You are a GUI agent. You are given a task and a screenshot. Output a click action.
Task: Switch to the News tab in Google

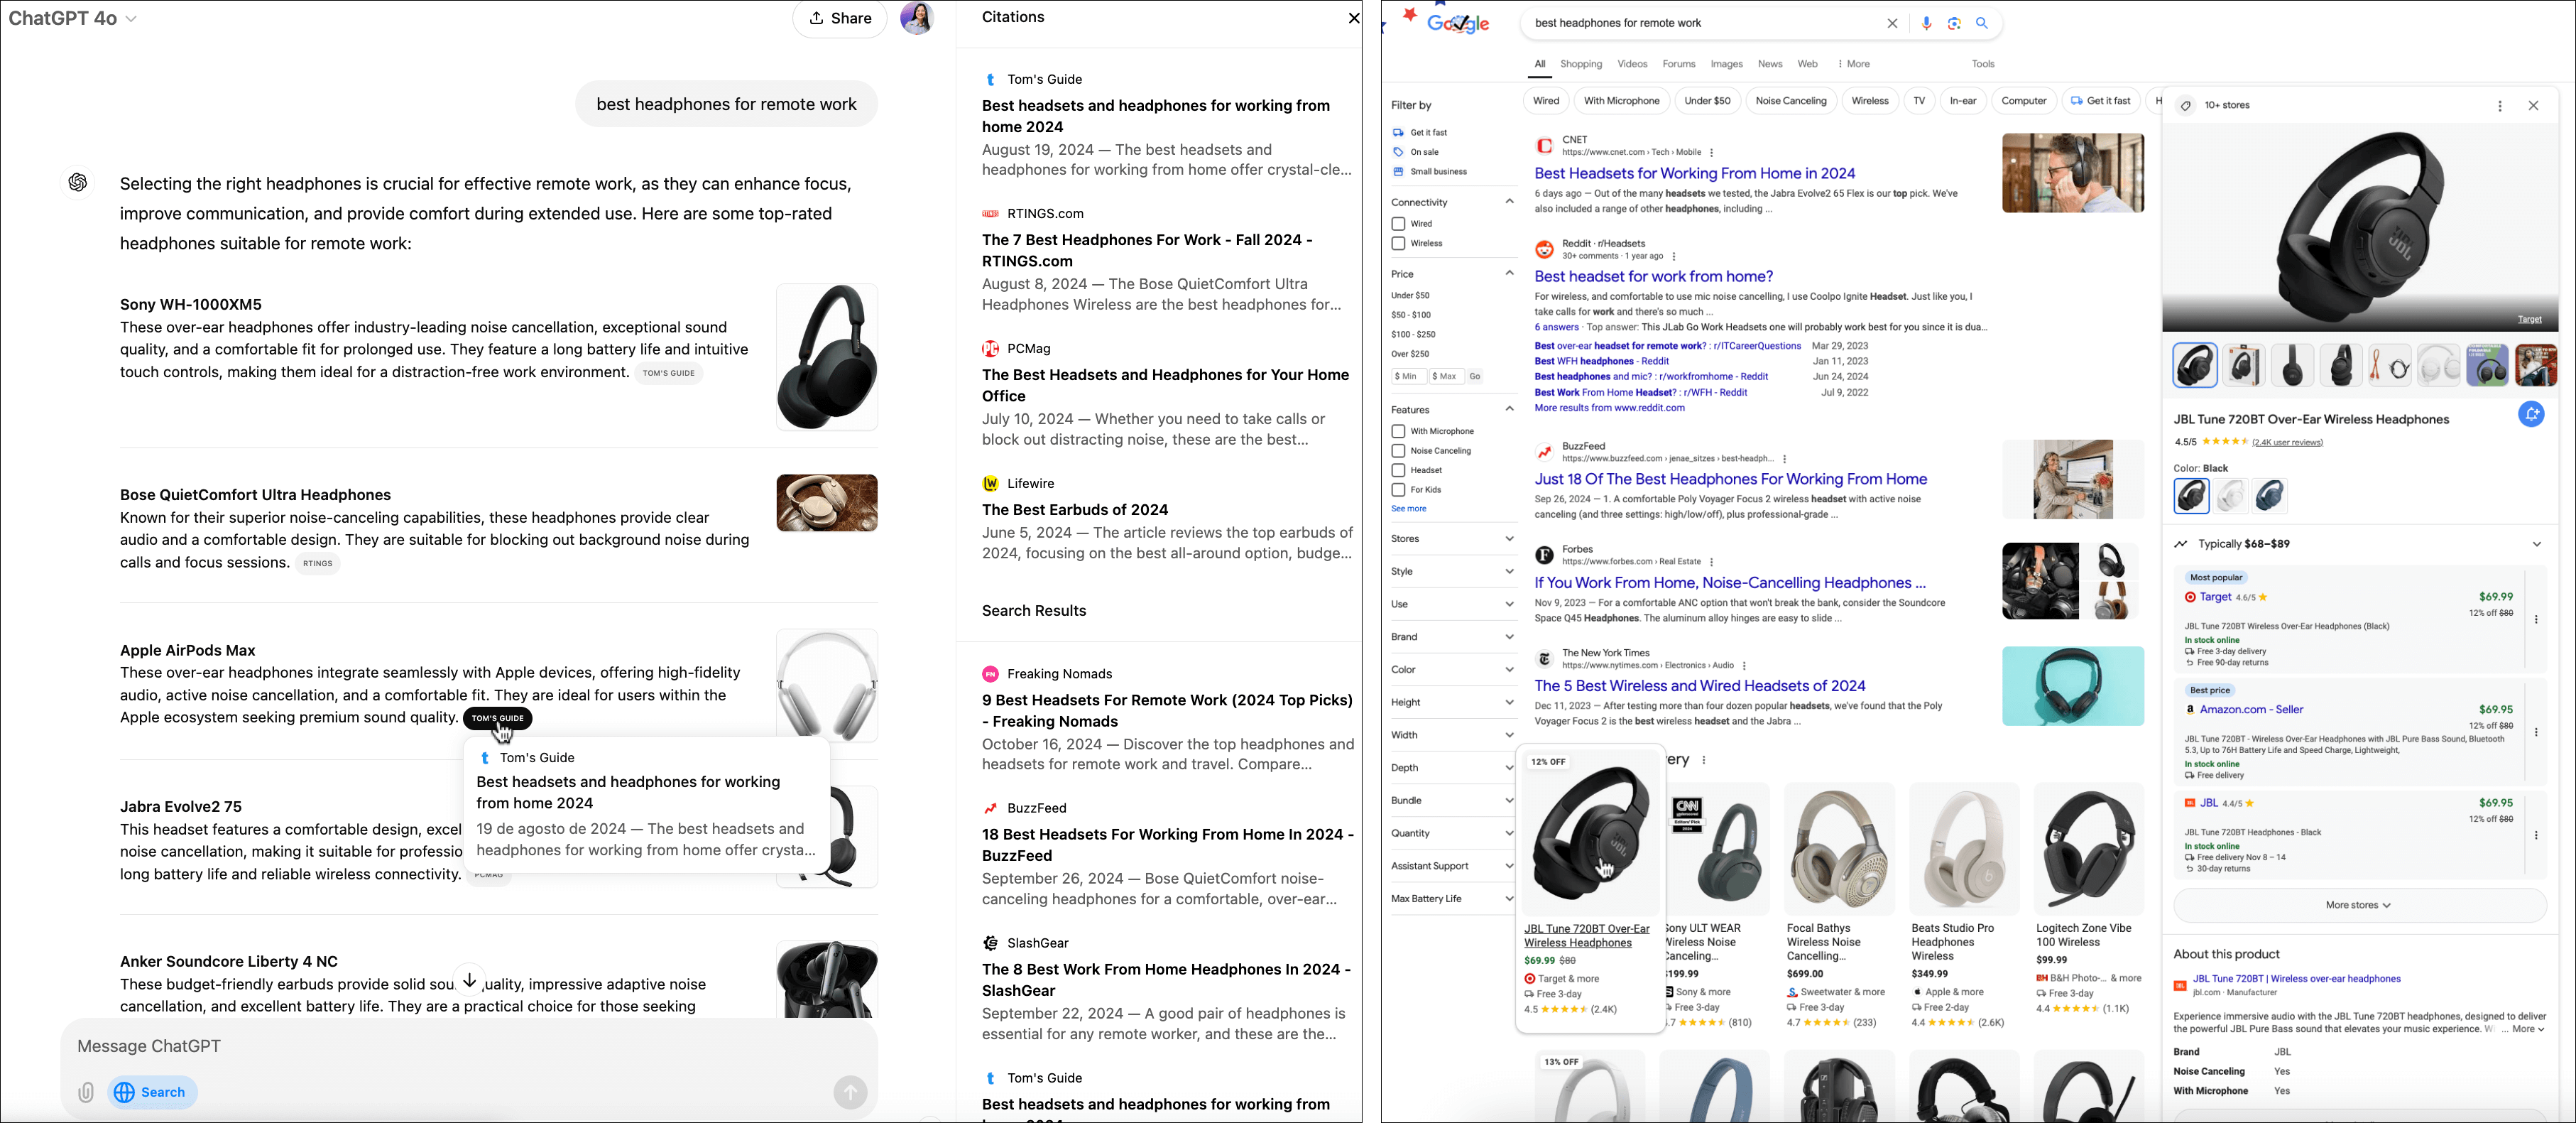[x=1770, y=64]
